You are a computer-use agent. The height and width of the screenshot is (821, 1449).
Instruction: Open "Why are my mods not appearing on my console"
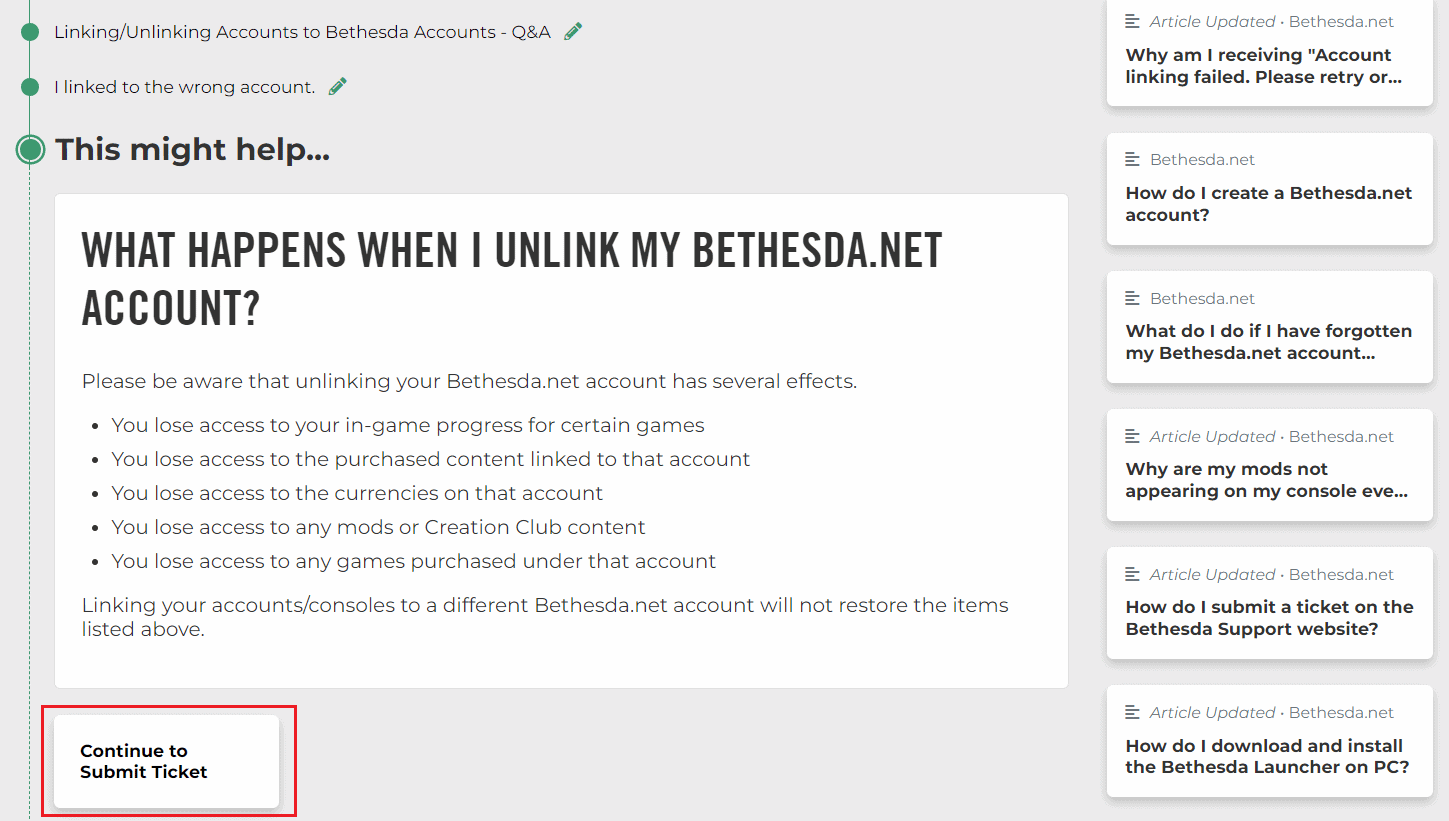(x=1268, y=466)
